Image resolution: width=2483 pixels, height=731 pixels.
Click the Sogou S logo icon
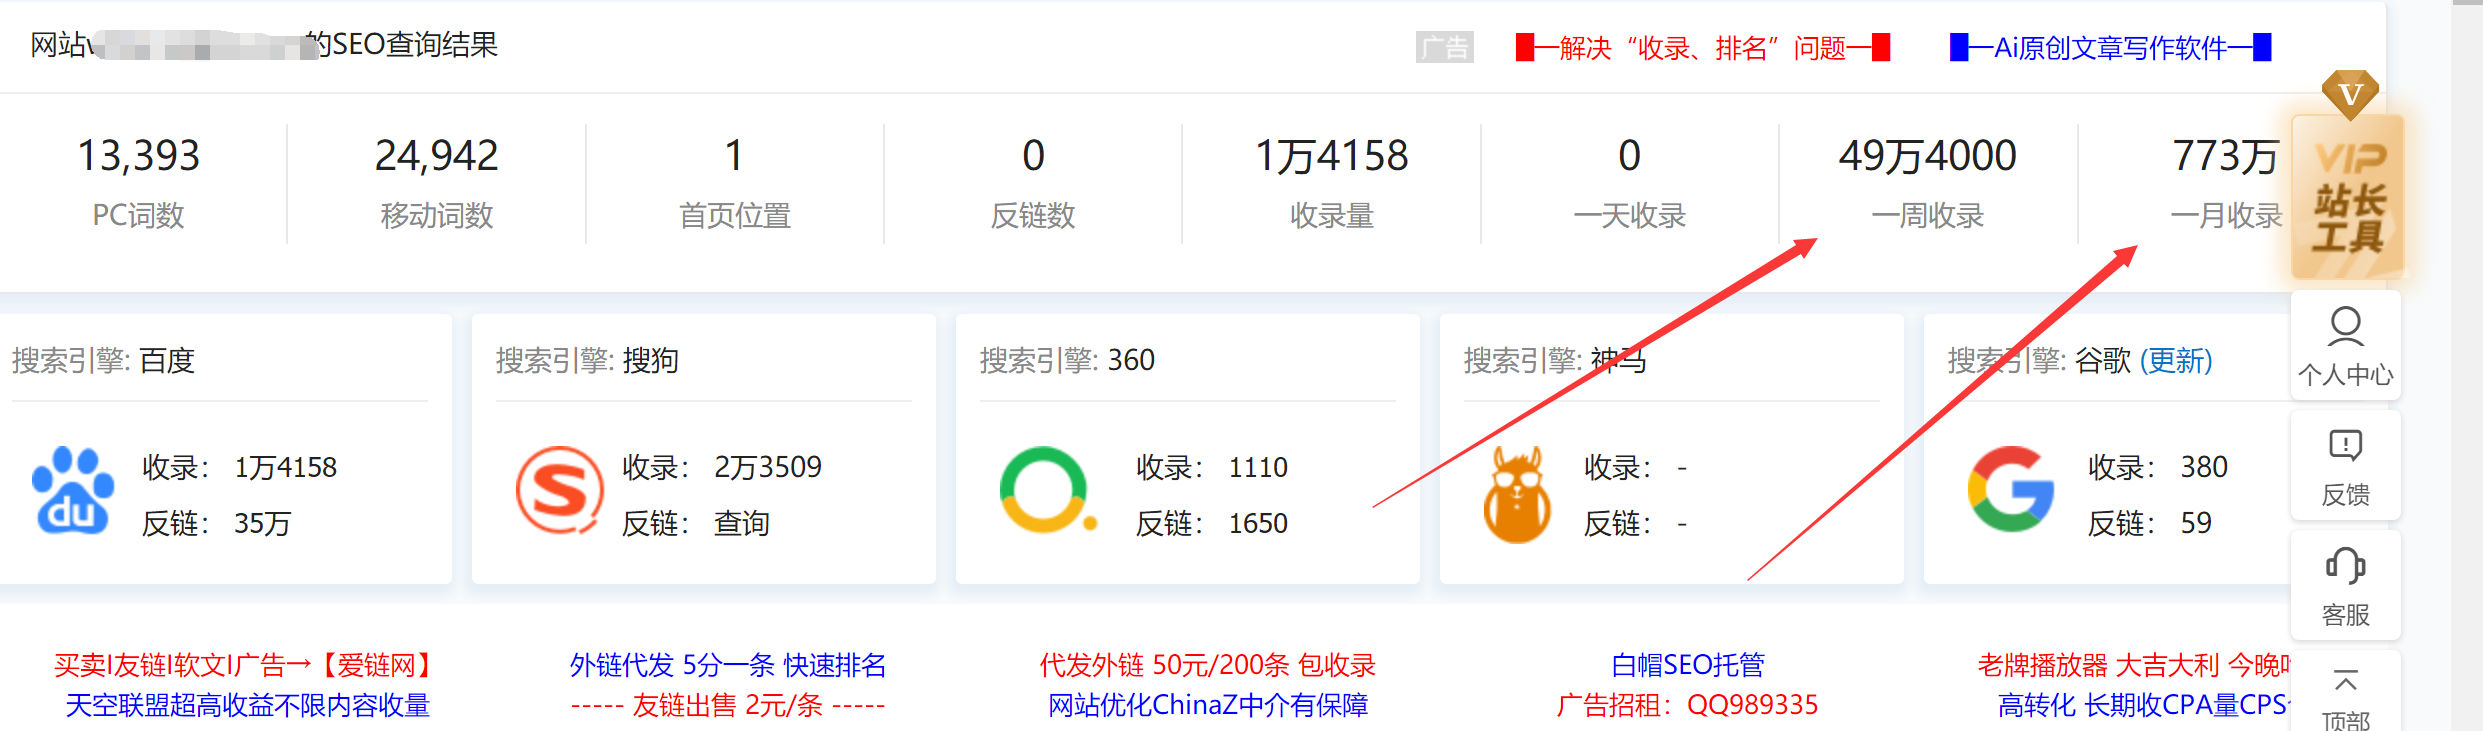(559, 491)
